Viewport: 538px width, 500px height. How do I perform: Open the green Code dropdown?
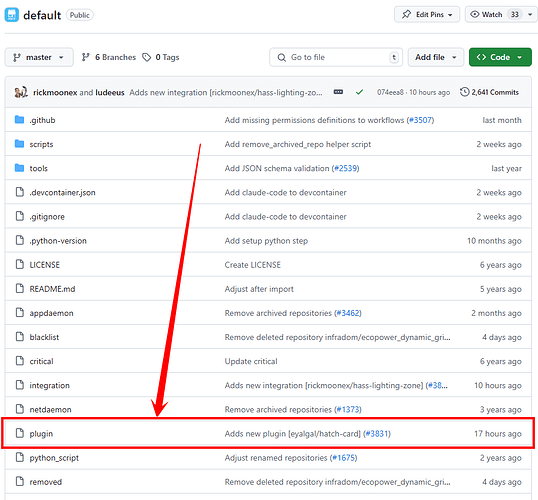click(500, 57)
